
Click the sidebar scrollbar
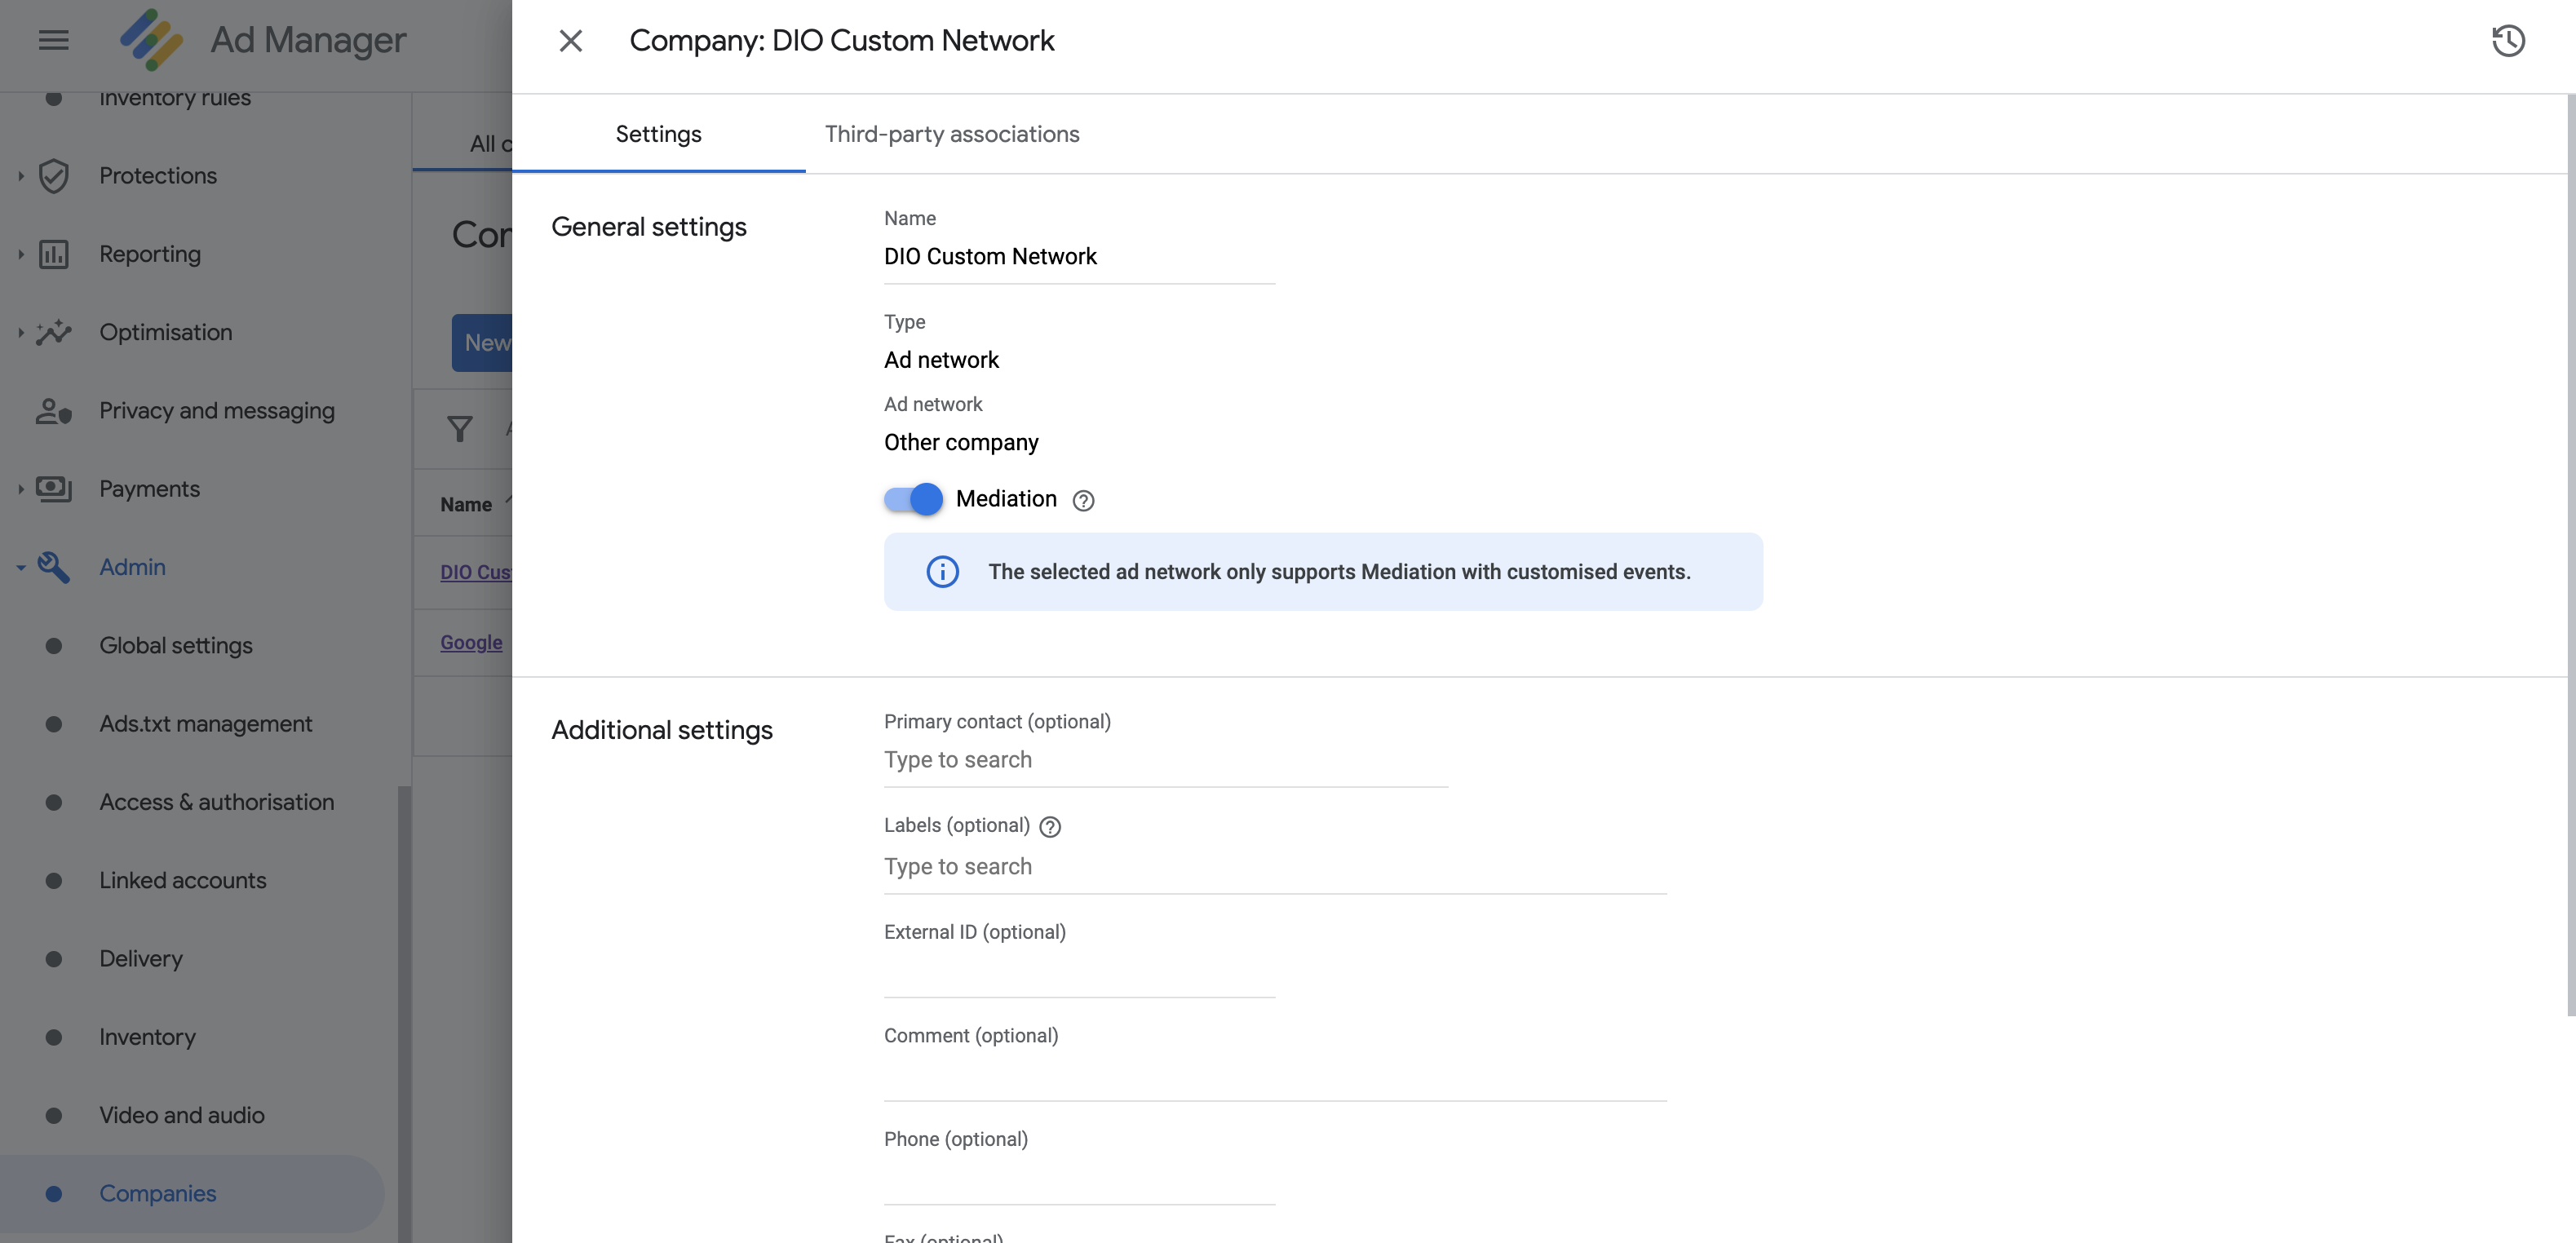click(404, 1014)
